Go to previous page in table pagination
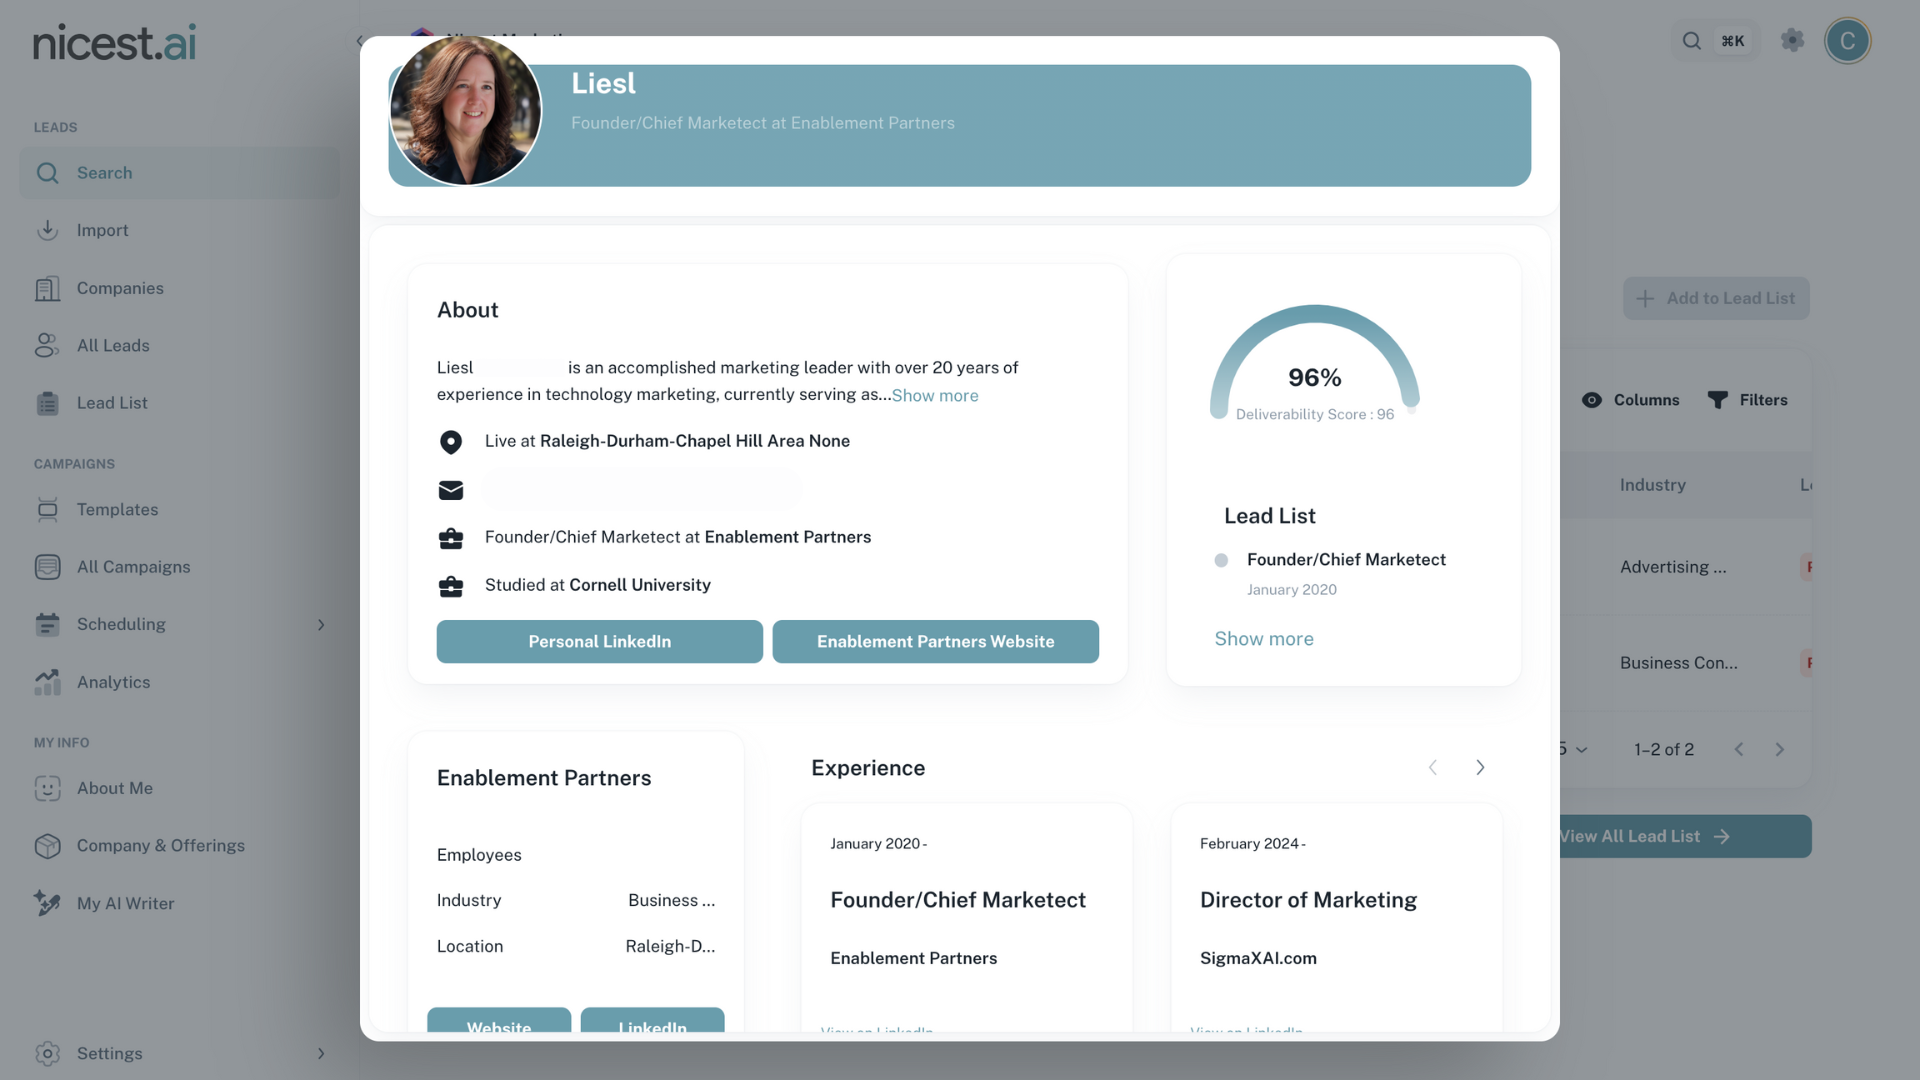 [x=1739, y=750]
